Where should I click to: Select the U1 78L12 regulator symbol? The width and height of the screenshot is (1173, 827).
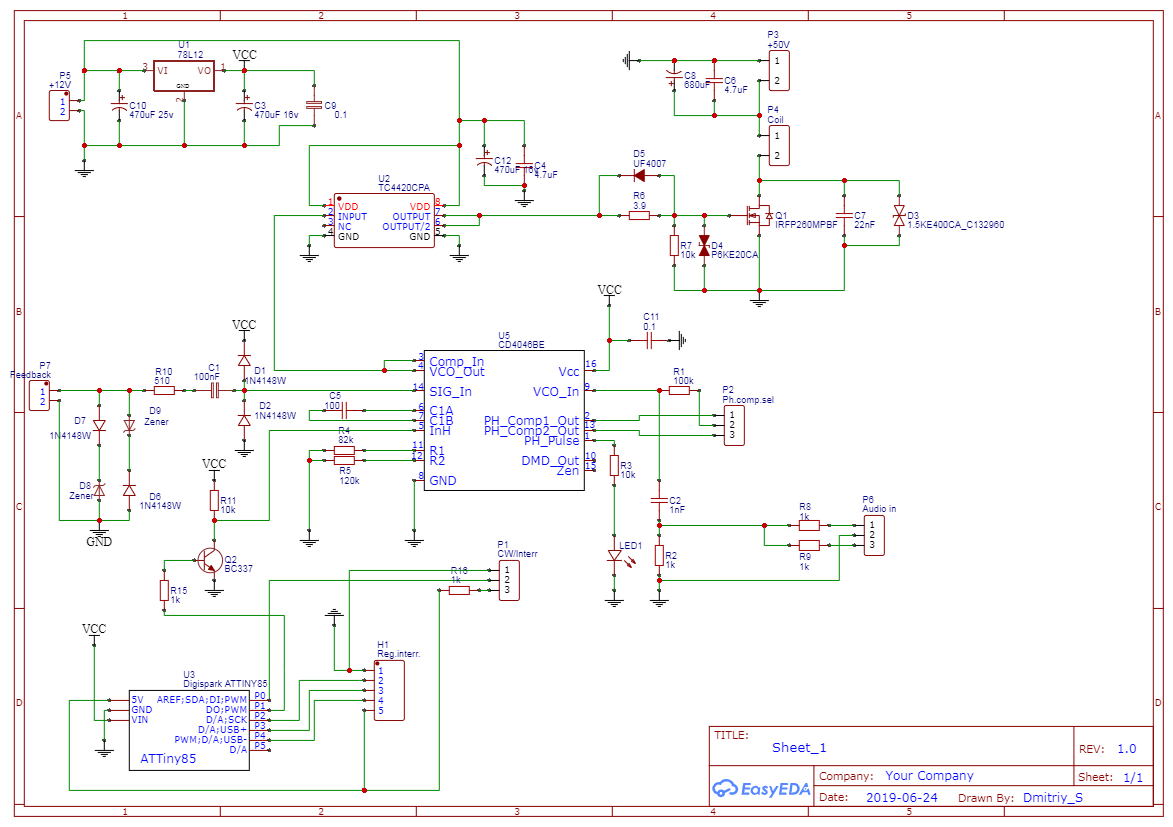[184, 76]
